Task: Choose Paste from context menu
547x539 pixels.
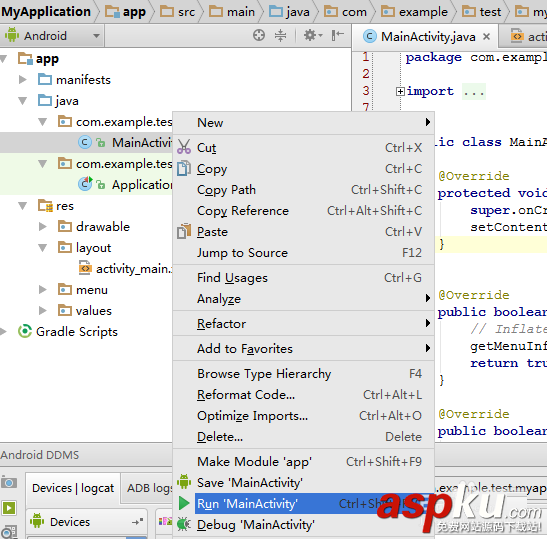Action: pyautogui.click(x=304, y=232)
